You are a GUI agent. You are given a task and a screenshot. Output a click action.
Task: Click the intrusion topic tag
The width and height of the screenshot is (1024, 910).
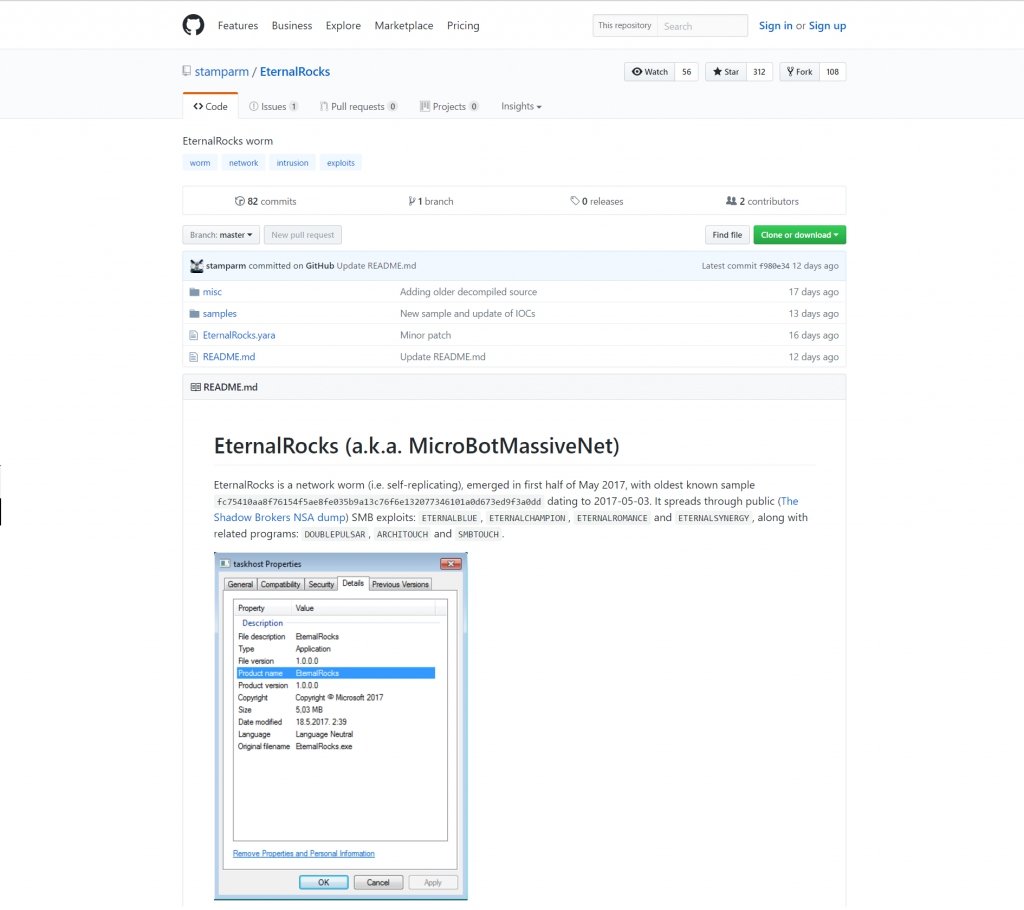(292, 163)
